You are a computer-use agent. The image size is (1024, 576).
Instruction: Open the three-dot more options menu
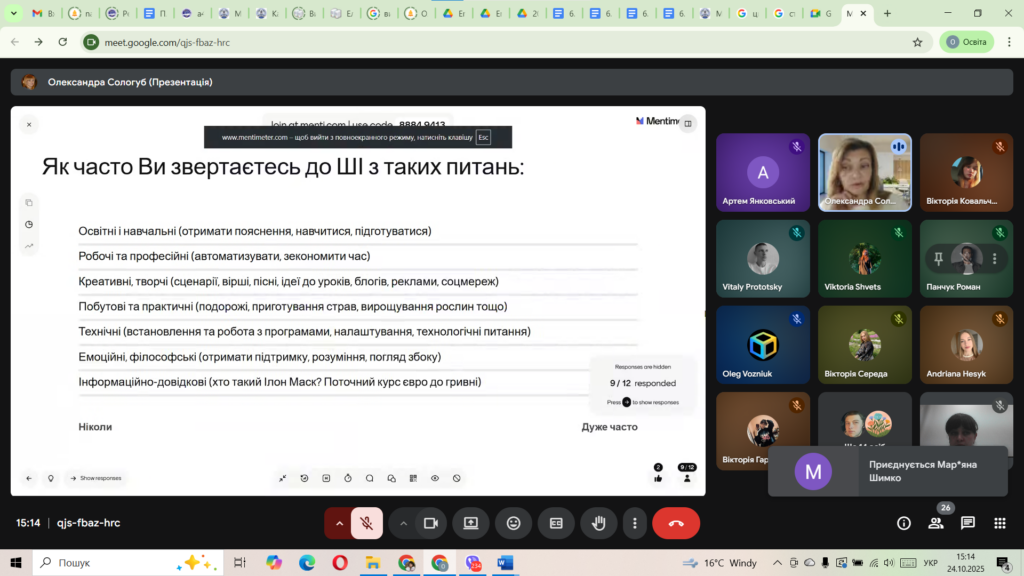pos(634,523)
